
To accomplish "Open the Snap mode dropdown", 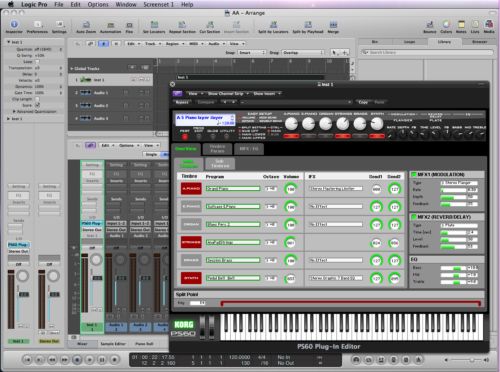I will coord(252,53).
